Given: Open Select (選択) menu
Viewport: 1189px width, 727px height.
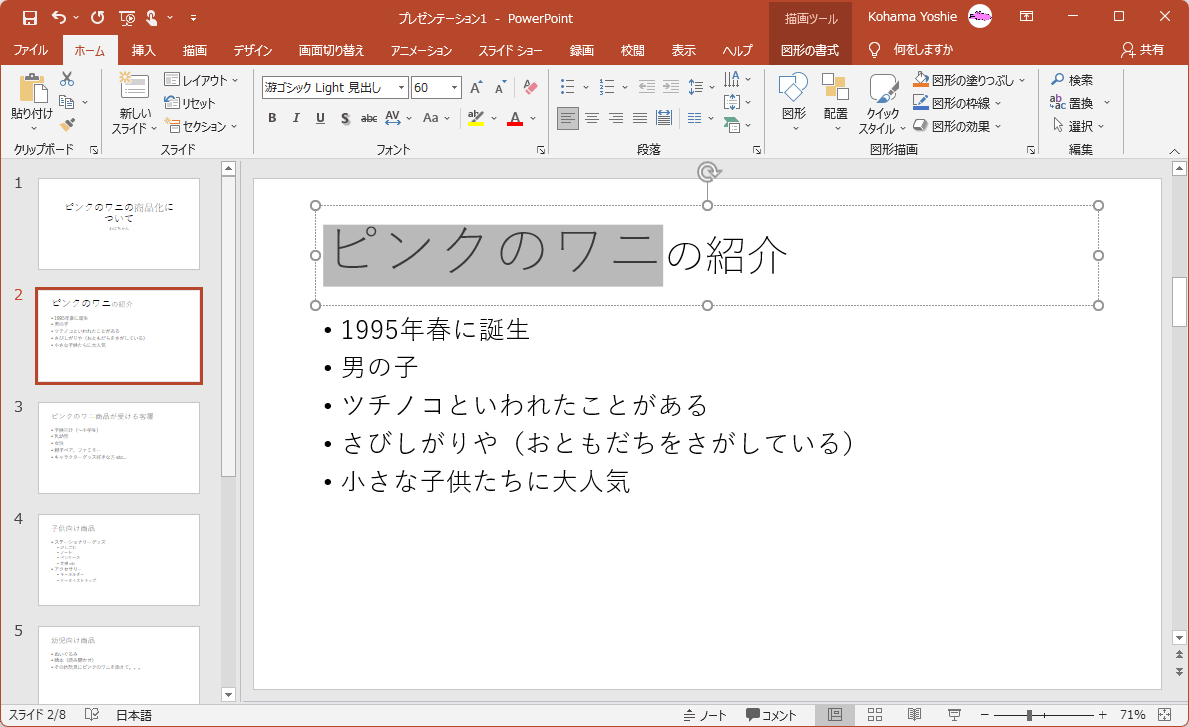Looking at the screenshot, I should (1078, 126).
